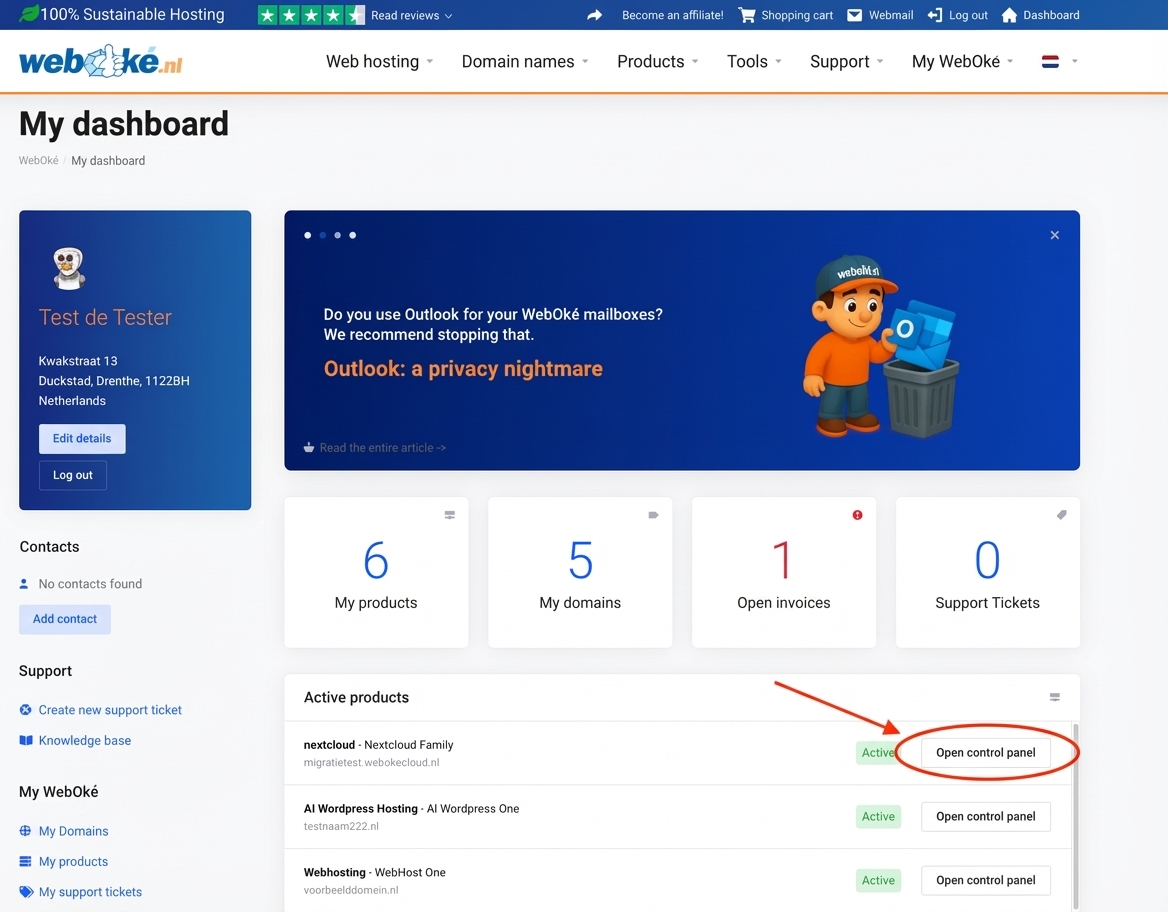Click Create new support ticket link

[x=110, y=710]
